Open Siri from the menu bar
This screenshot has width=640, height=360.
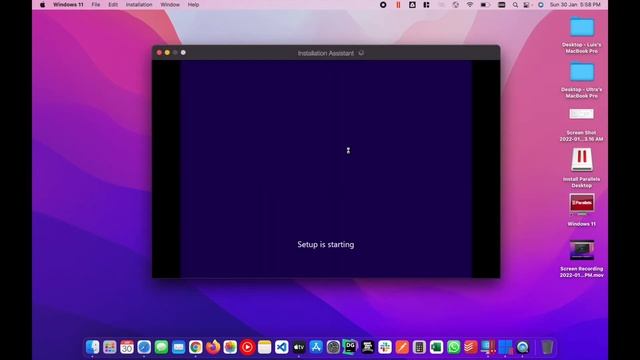click(540, 5)
